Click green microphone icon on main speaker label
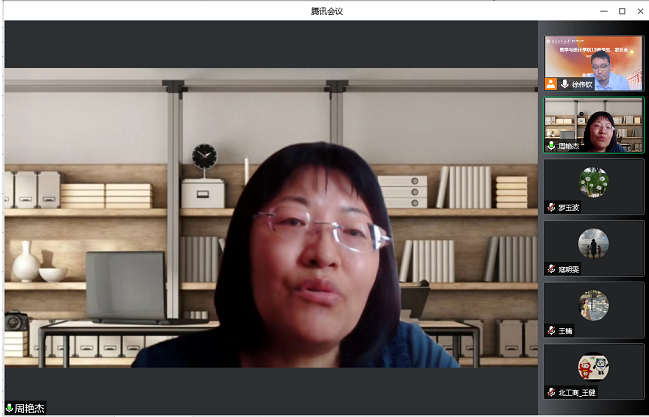Image resolution: width=649 pixels, height=417 pixels. (x=9, y=408)
